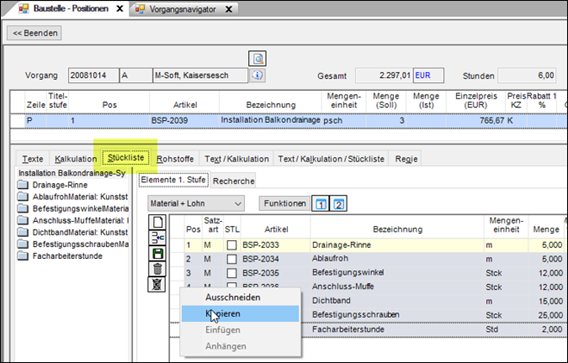This screenshot has height=363, width=568.
Task: Click the Vorgangsnavigator tab icon
Action: click(x=140, y=9)
